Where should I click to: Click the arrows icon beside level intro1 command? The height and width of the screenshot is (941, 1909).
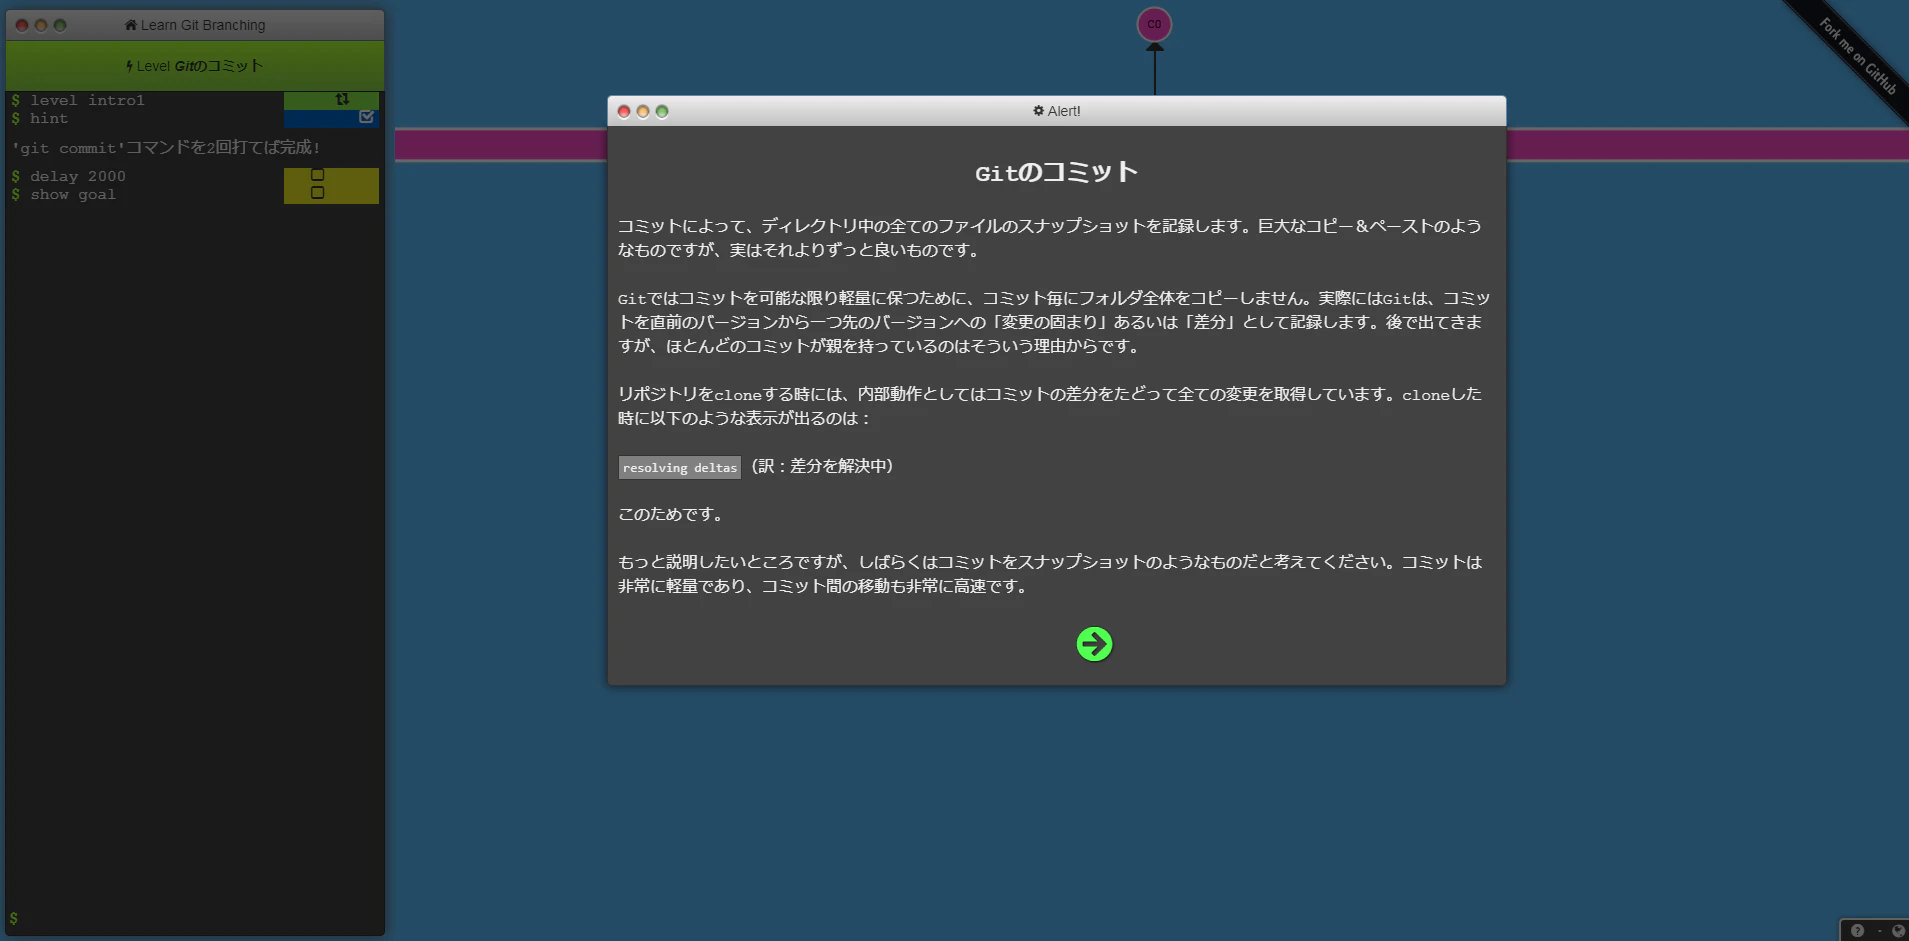tap(342, 99)
